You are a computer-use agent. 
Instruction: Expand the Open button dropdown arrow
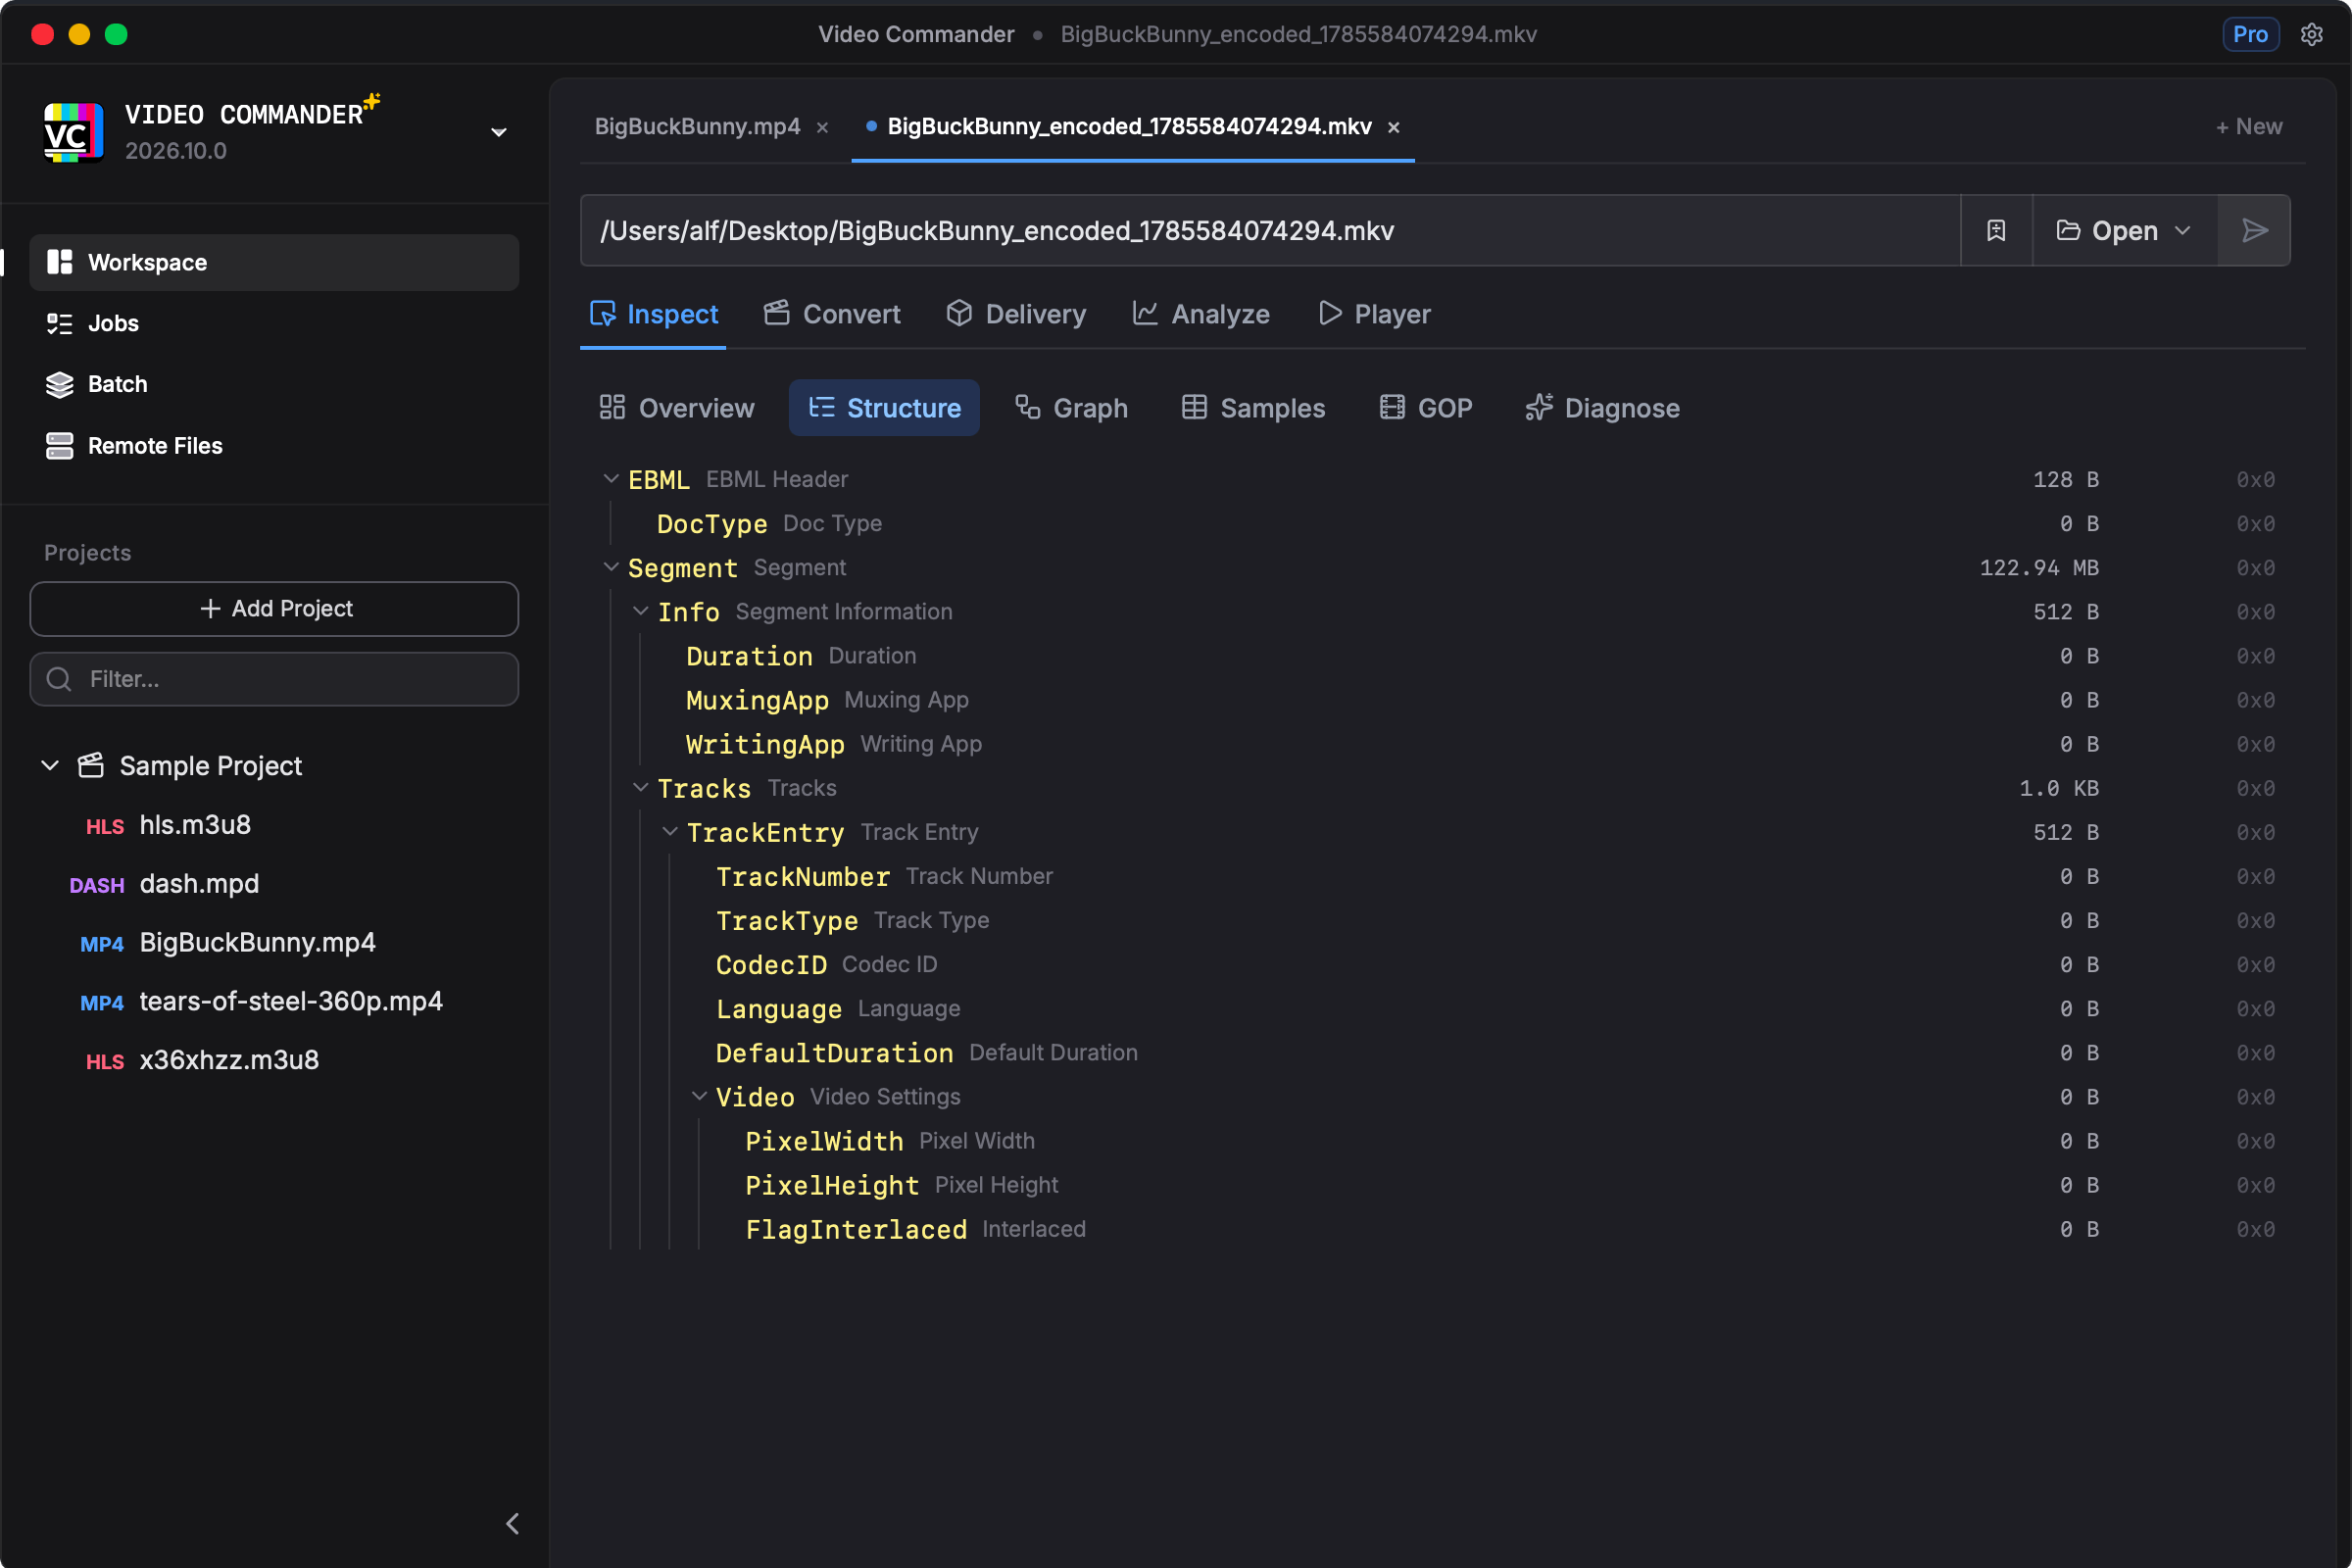click(2183, 231)
